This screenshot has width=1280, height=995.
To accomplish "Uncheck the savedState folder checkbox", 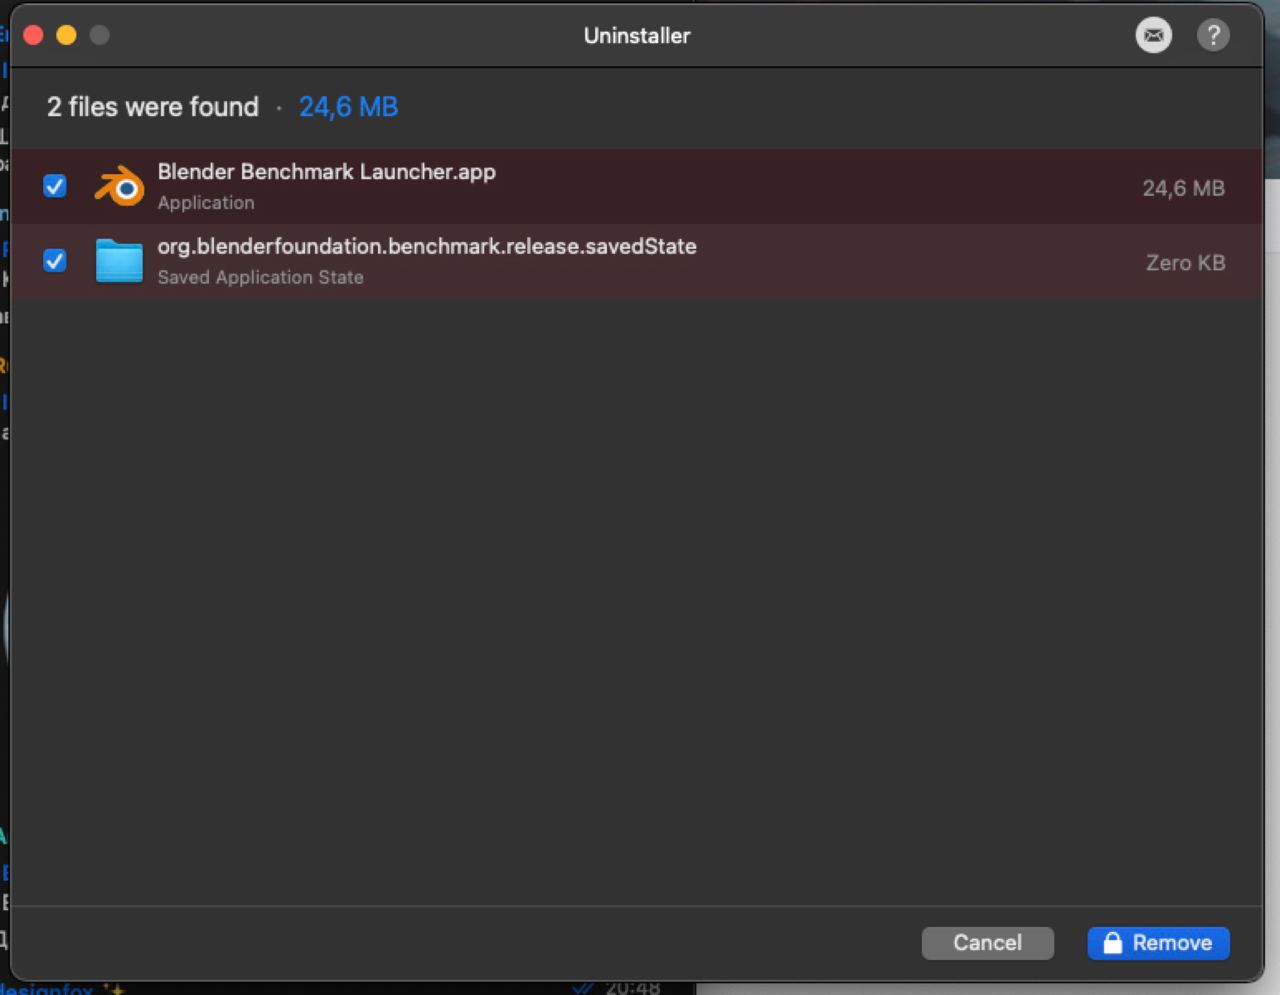I will pyautogui.click(x=55, y=261).
